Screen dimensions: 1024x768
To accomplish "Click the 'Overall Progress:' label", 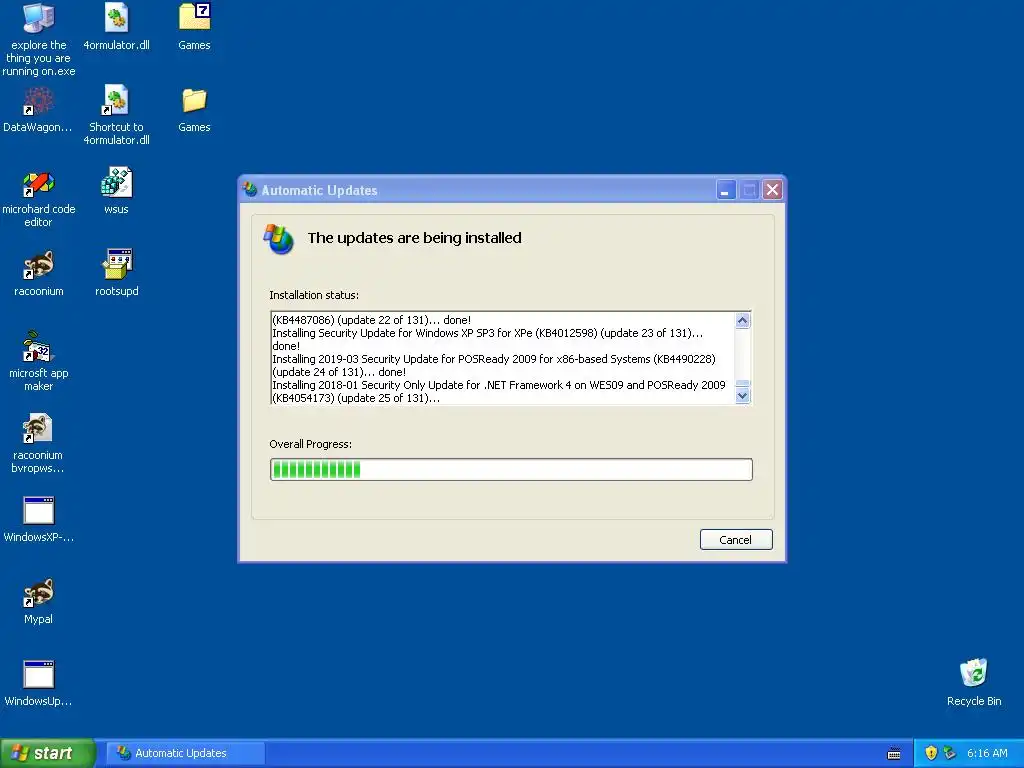I will pyautogui.click(x=310, y=444).
